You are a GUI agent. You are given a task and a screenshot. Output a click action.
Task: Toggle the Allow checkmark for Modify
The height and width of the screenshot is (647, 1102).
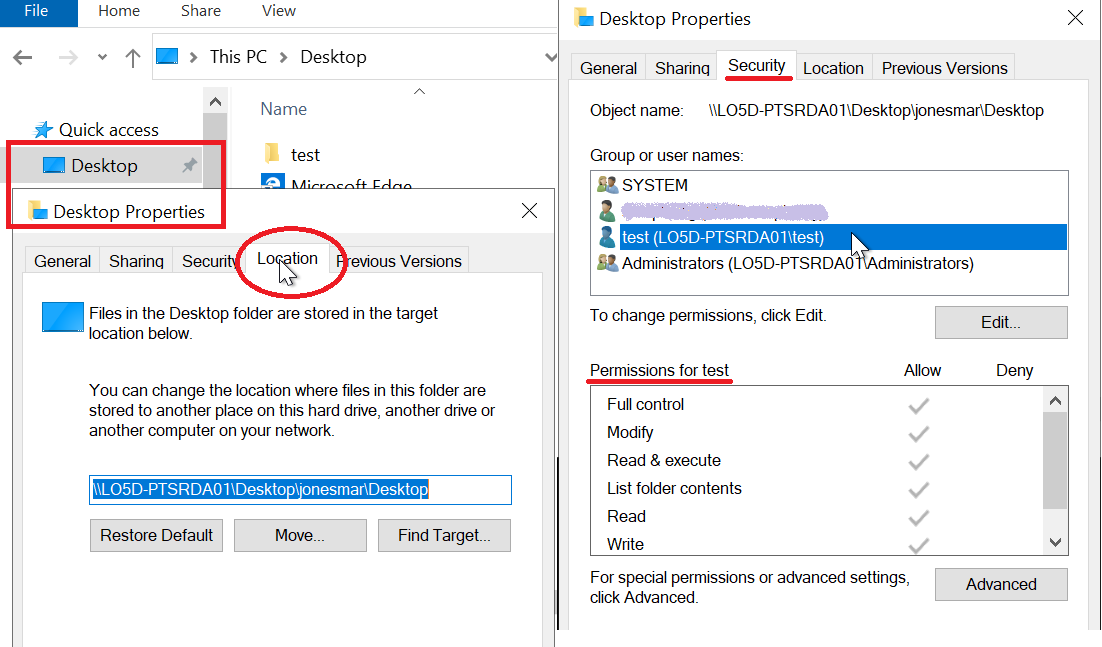click(918, 432)
